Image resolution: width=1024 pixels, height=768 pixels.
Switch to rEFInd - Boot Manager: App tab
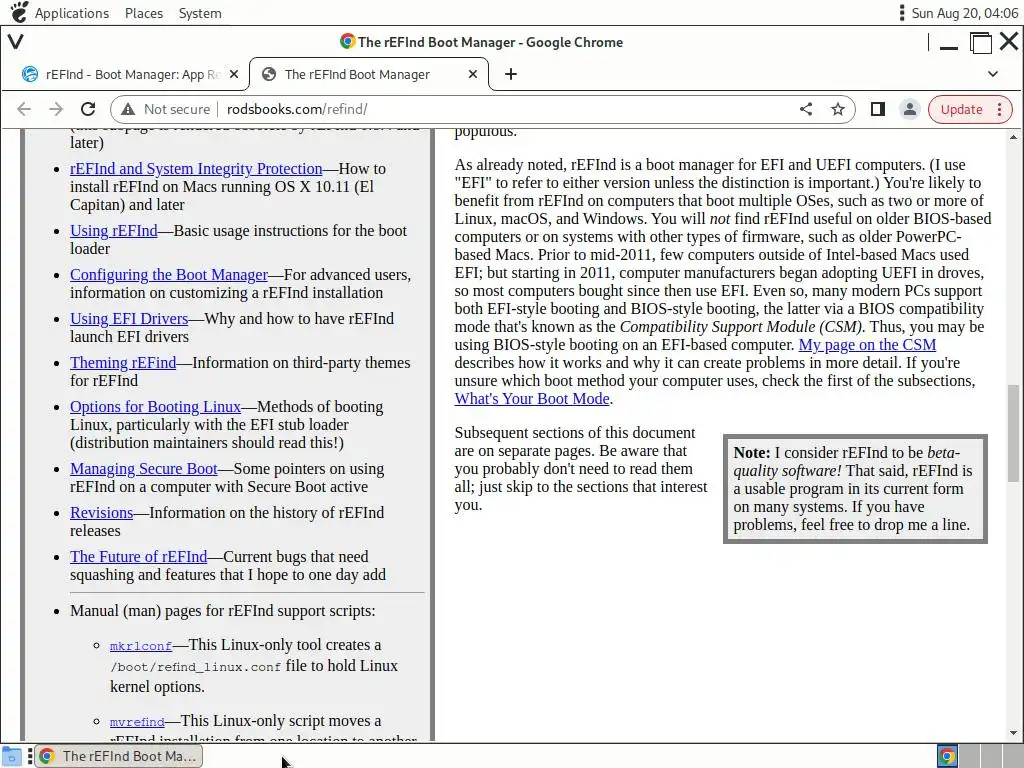click(x=131, y=74)
